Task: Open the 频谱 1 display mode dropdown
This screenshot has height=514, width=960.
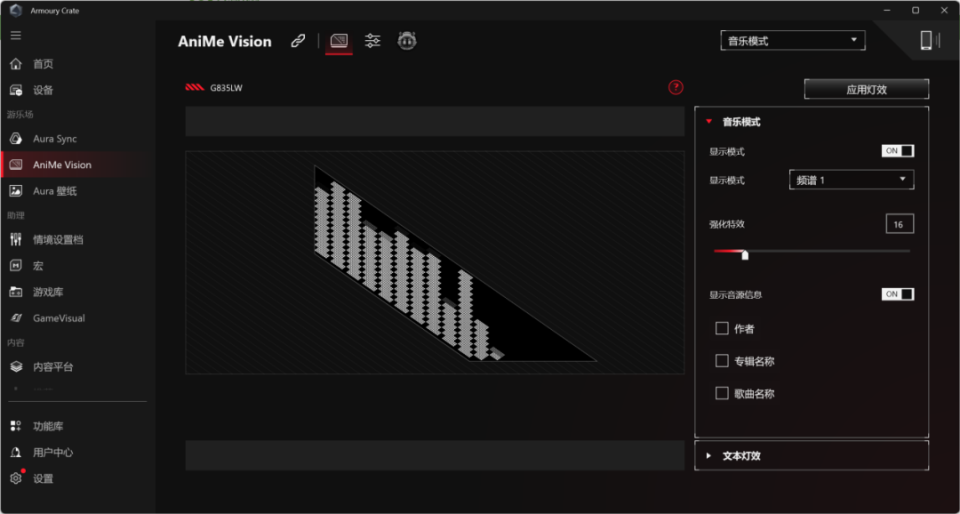Action: [852, 180]
